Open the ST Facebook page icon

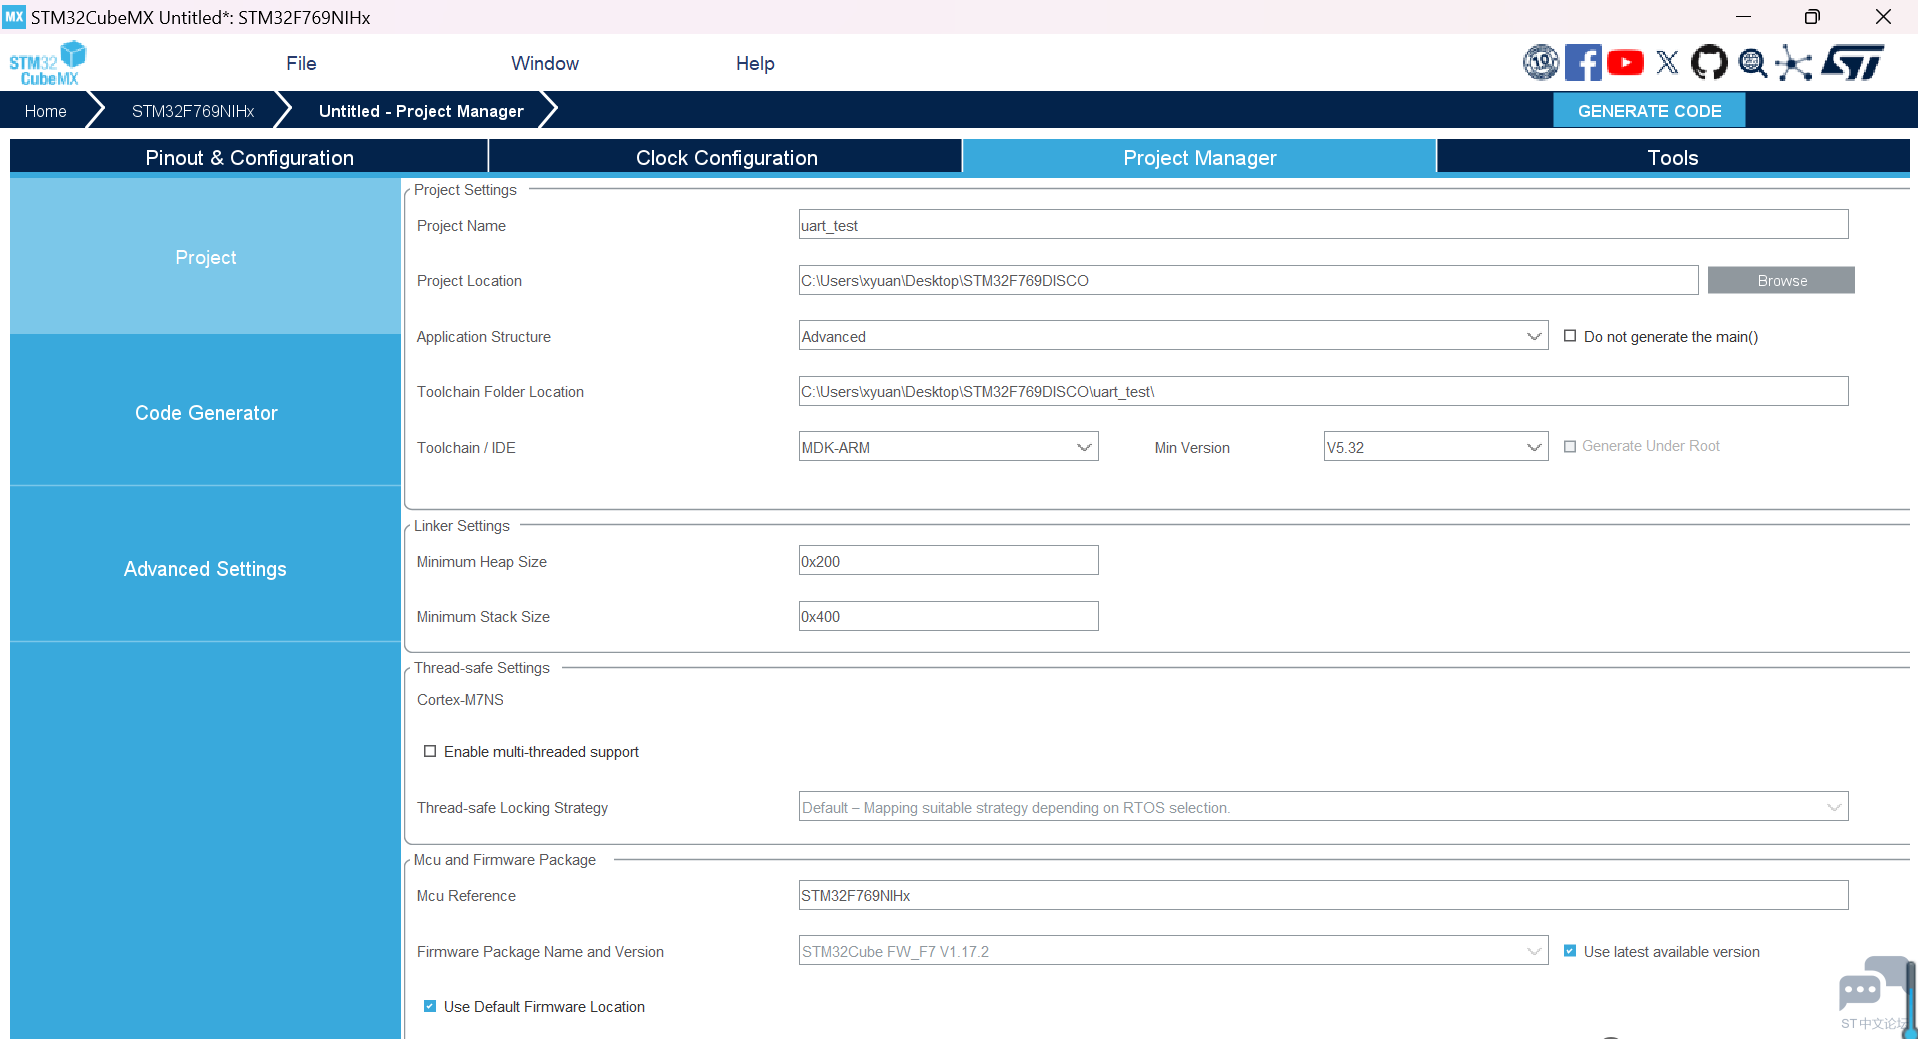coord(1583,63)
